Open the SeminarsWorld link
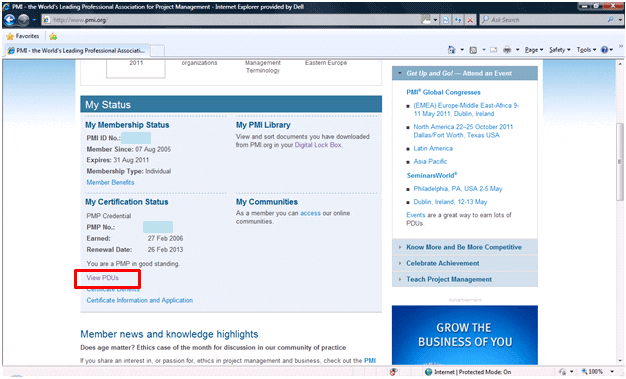 coord(432,175)
